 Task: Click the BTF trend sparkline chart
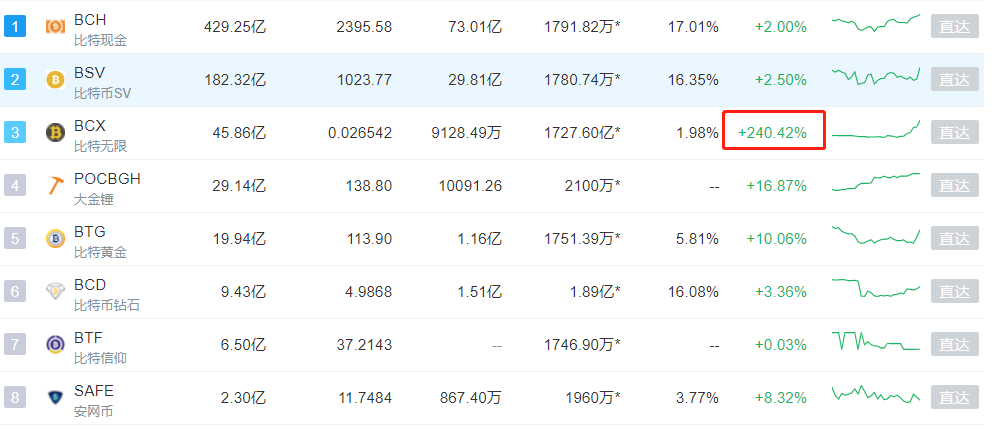pyautogui.click(x=875, y=342)
